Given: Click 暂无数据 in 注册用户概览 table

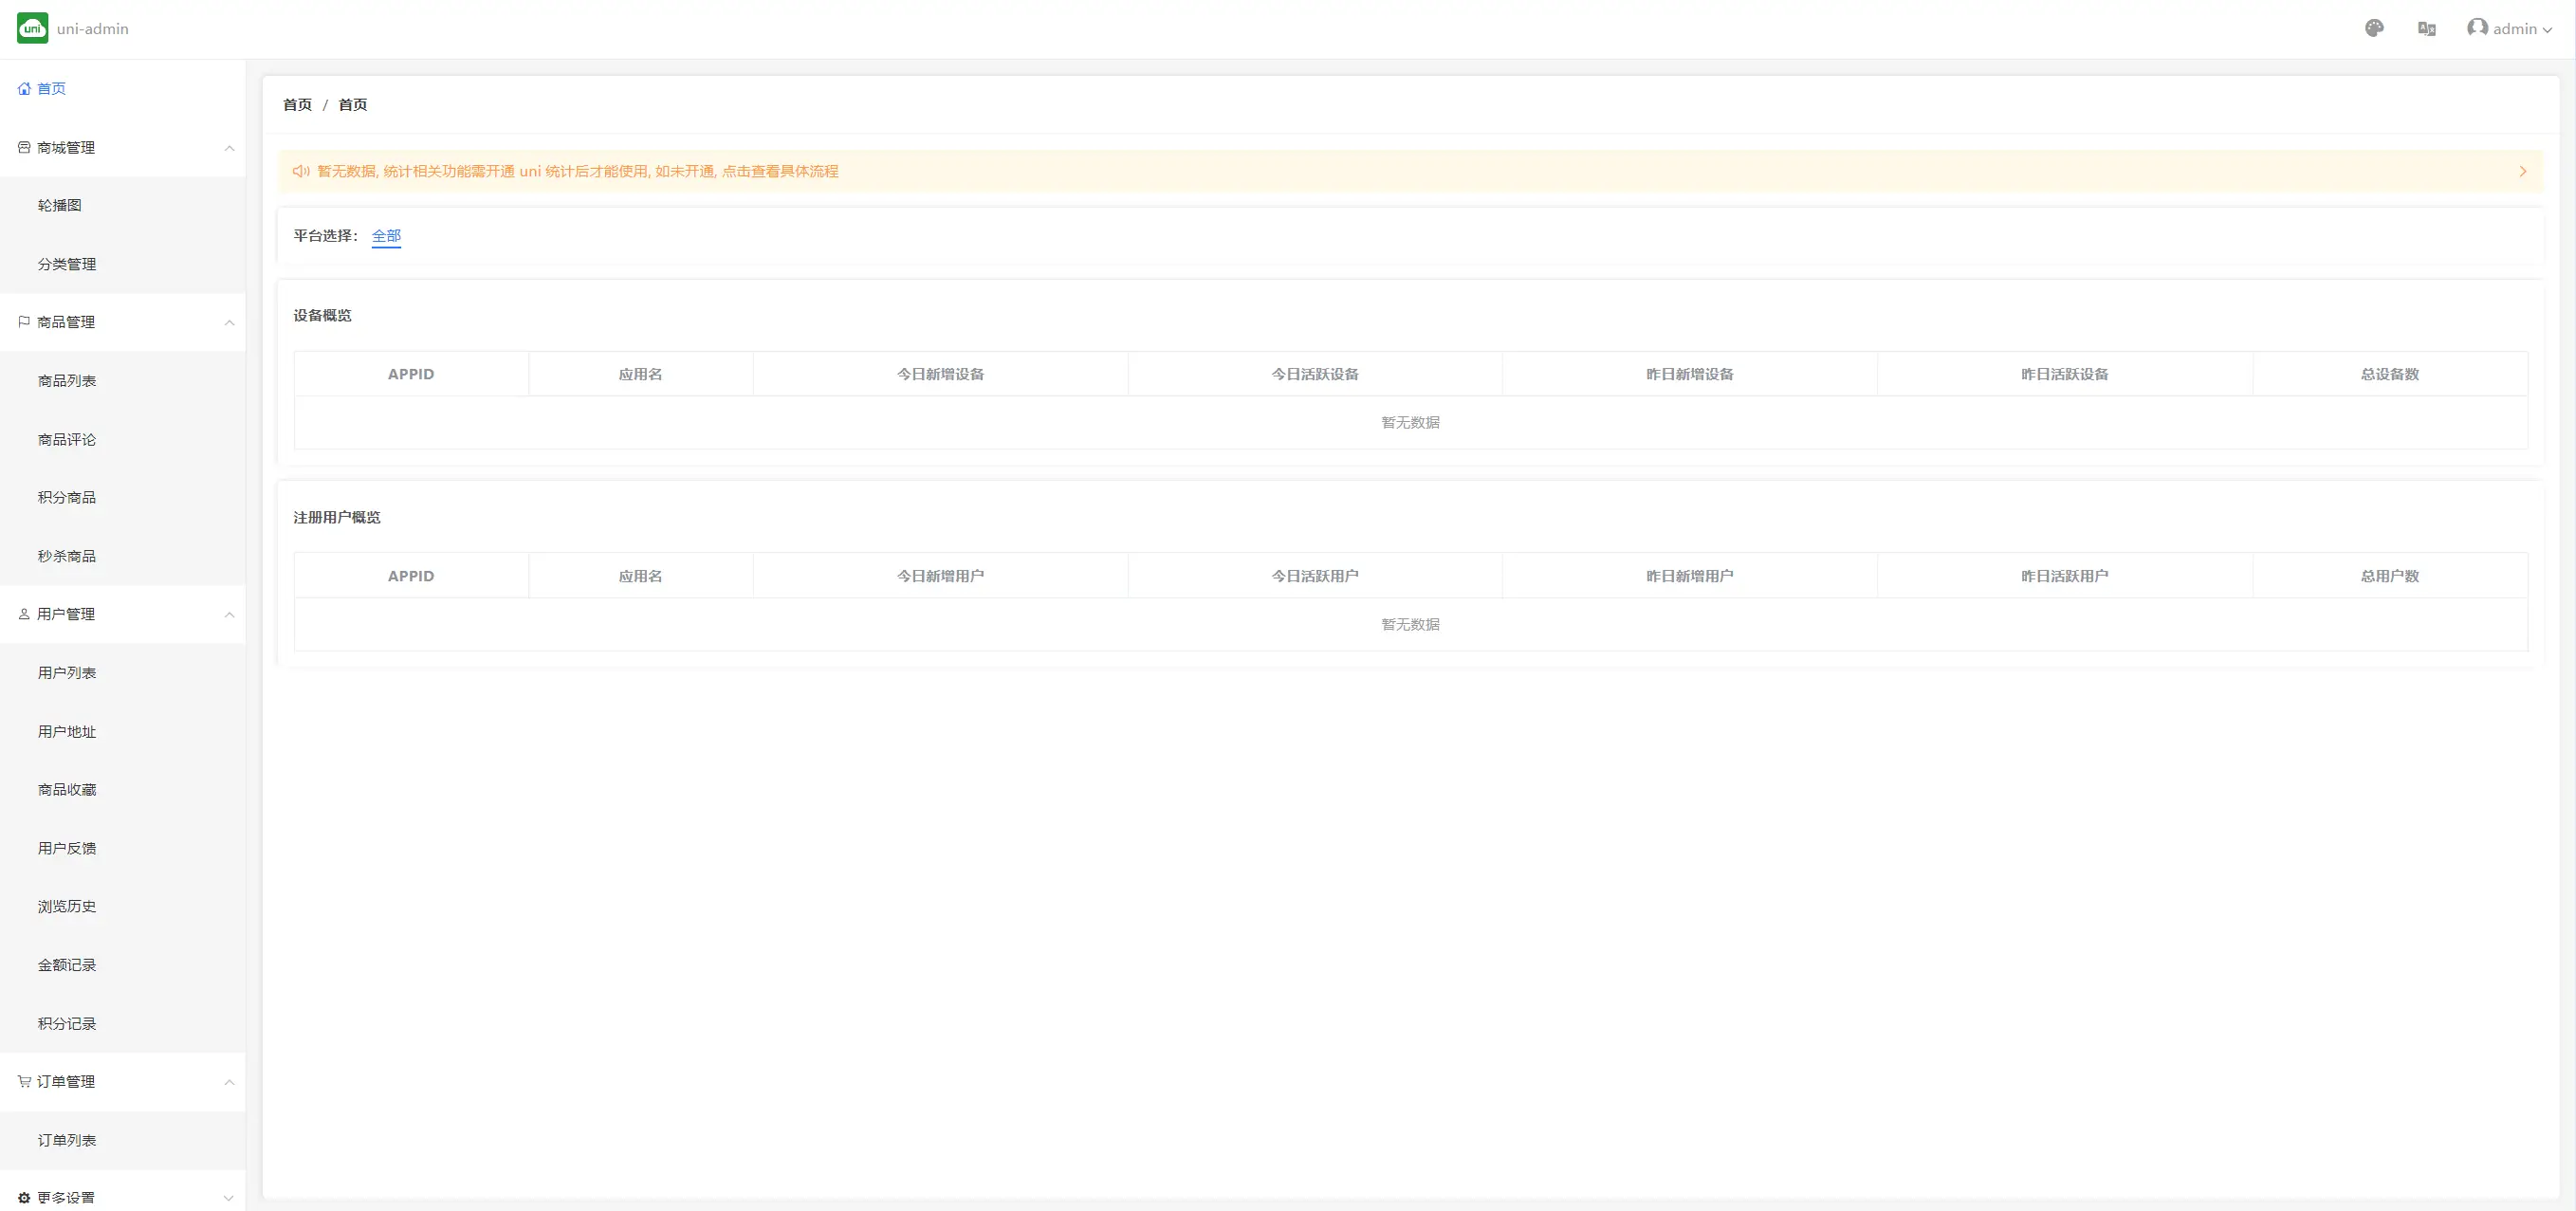Looking at the screenshot, I should click(x=1410, y=625).
